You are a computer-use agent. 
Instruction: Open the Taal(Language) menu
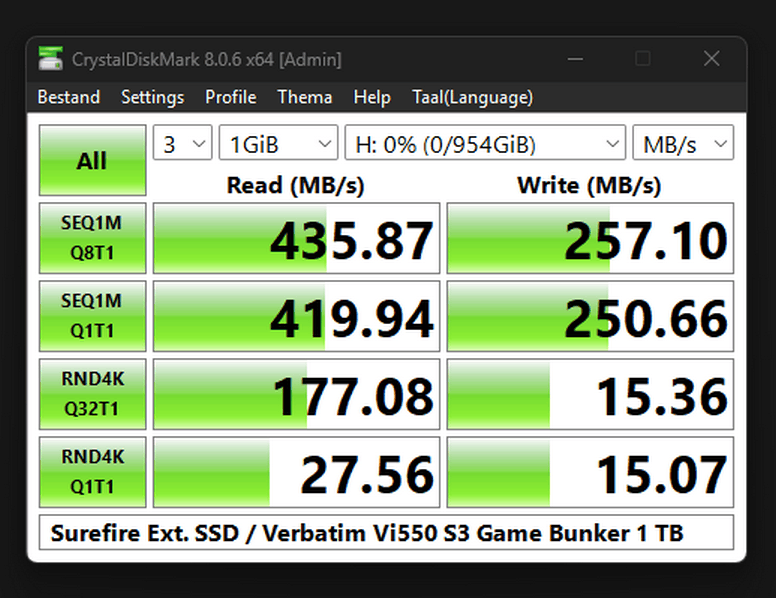point(473,97)
